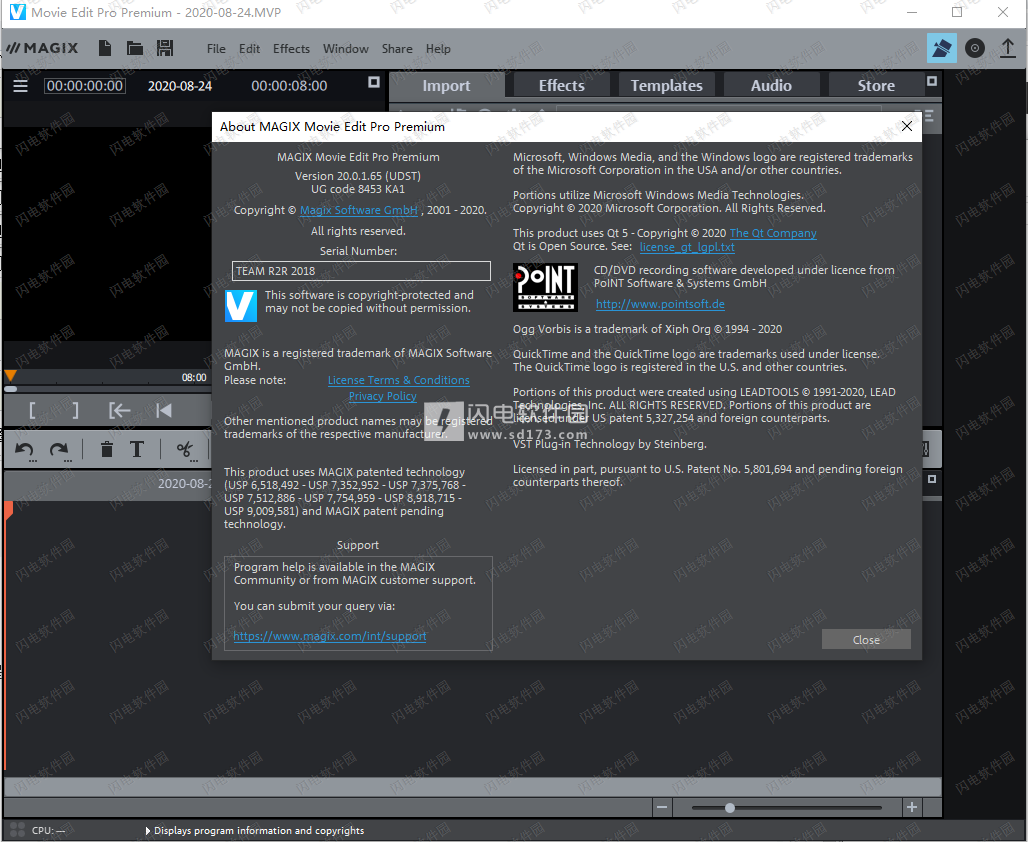
Task: Open the File menu
Action: (216, 49)
